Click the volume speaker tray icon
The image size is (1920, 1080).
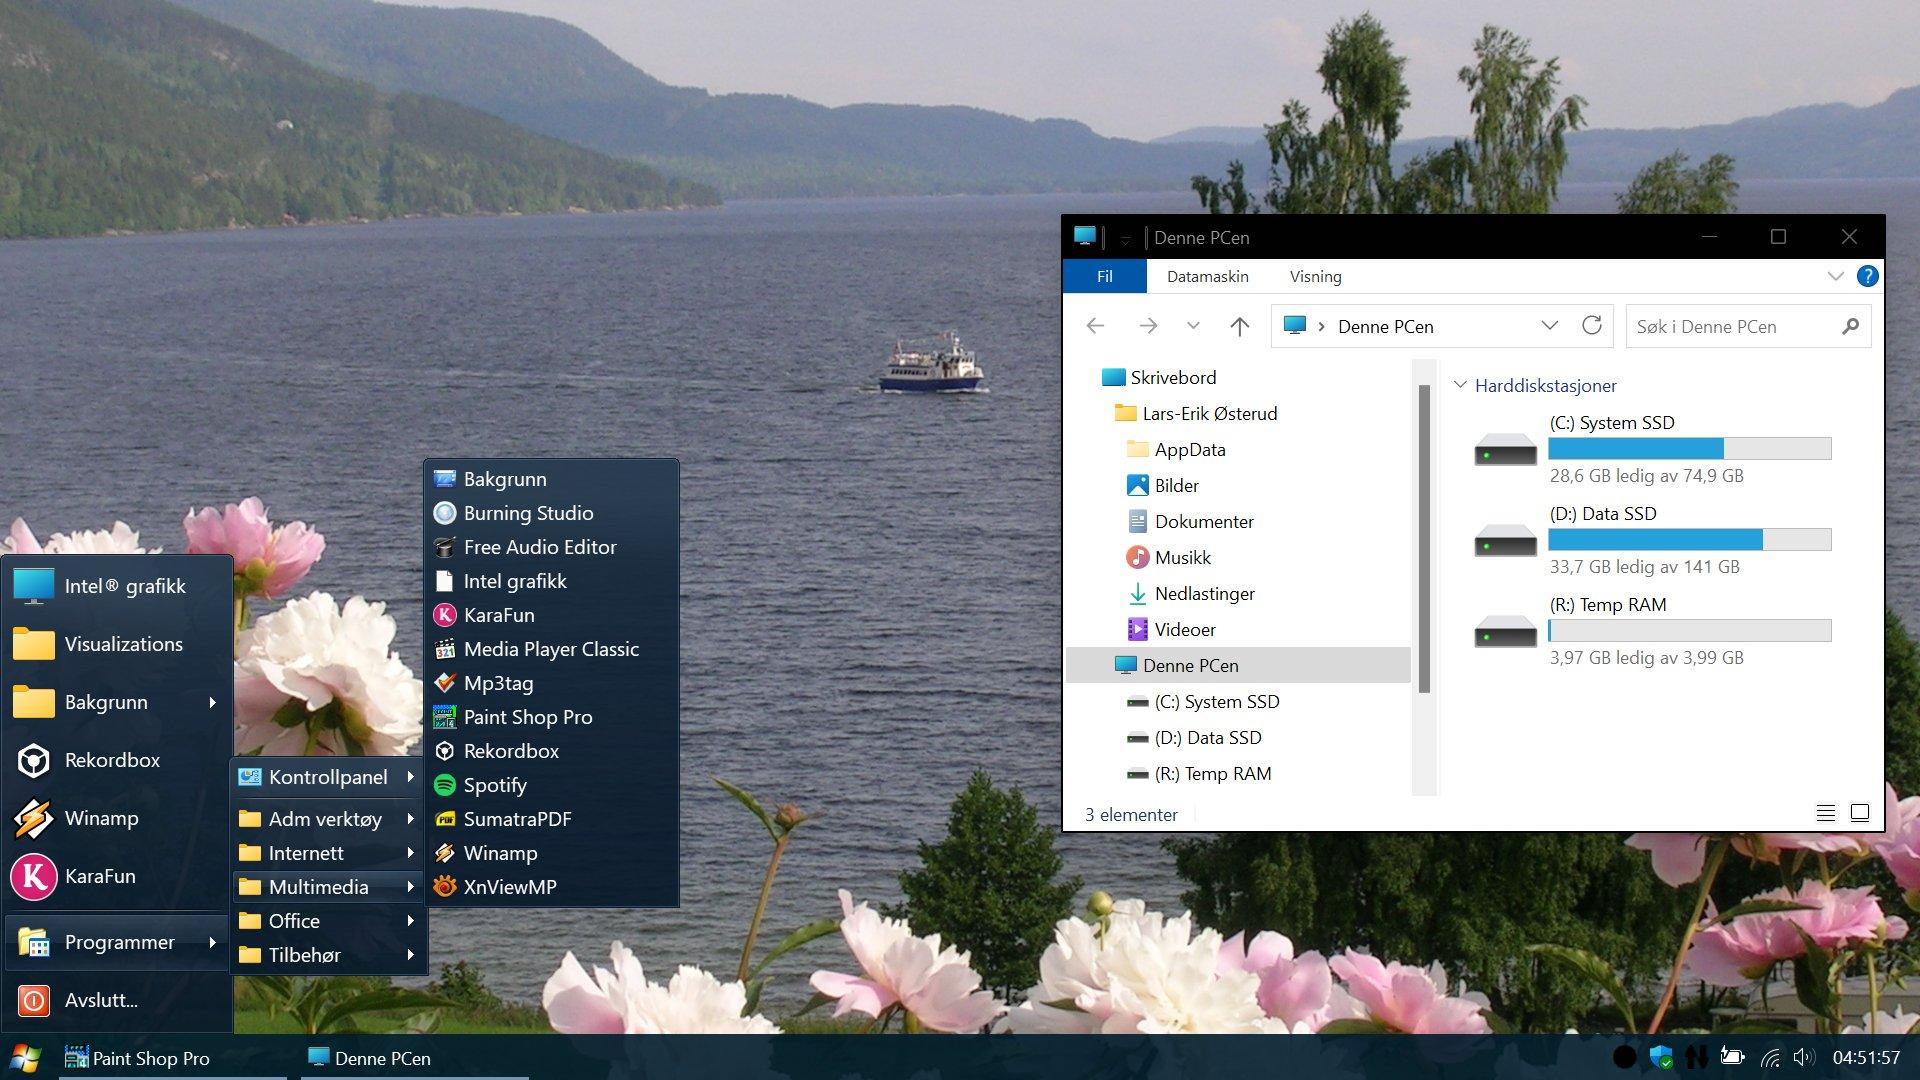point(1803,1057)
